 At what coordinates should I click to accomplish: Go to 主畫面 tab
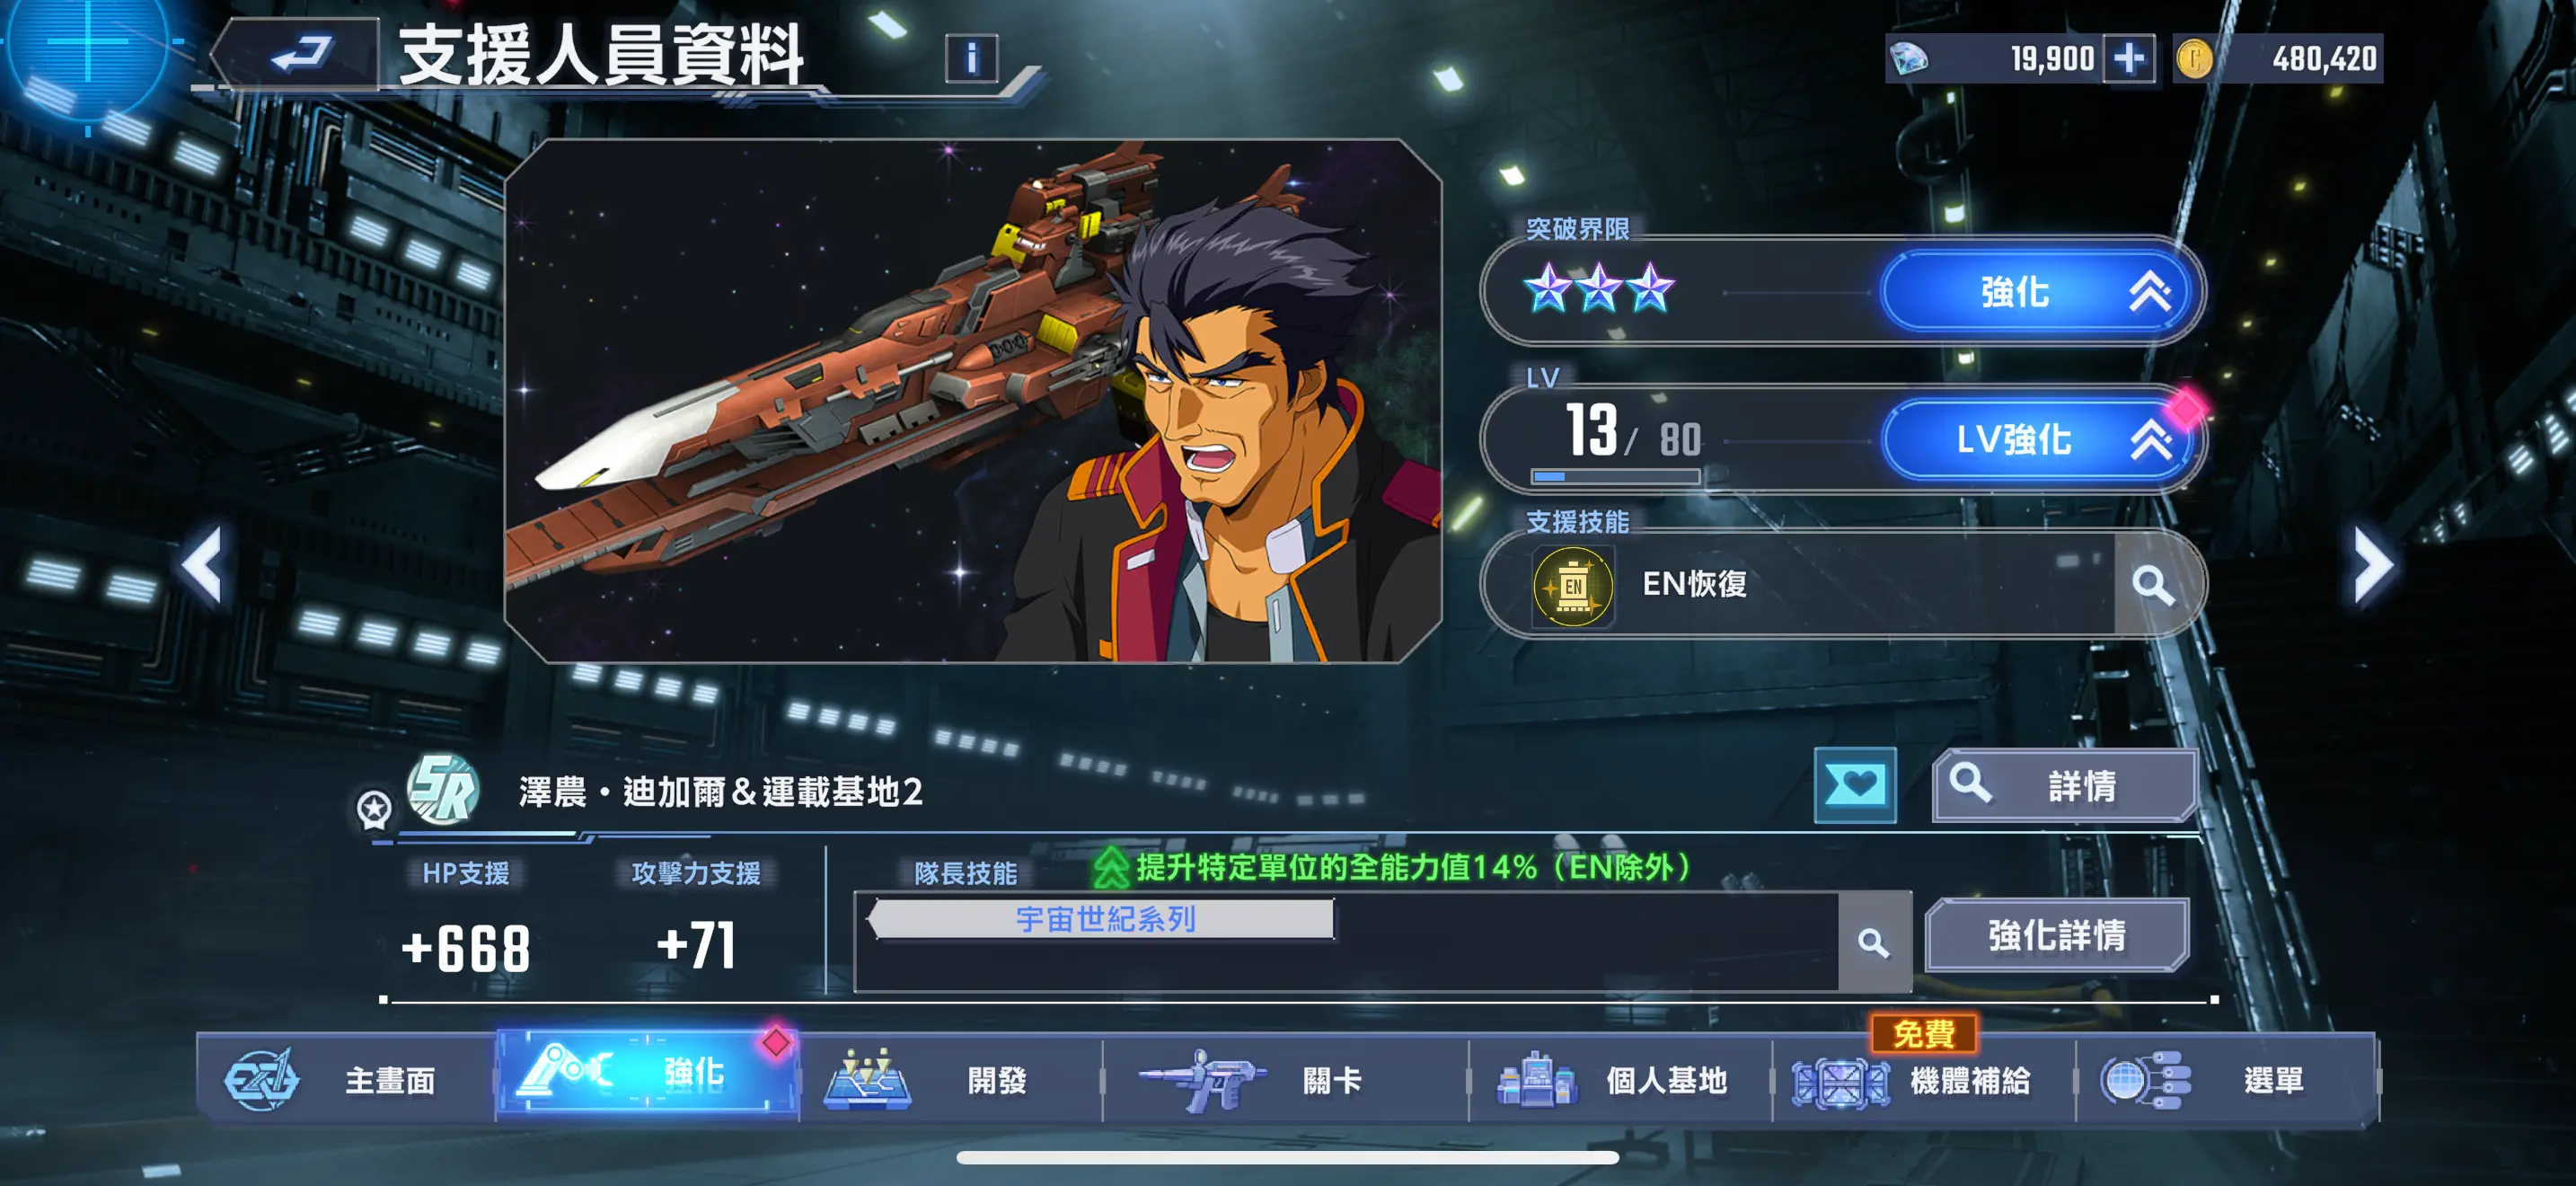coord(346,1078)
